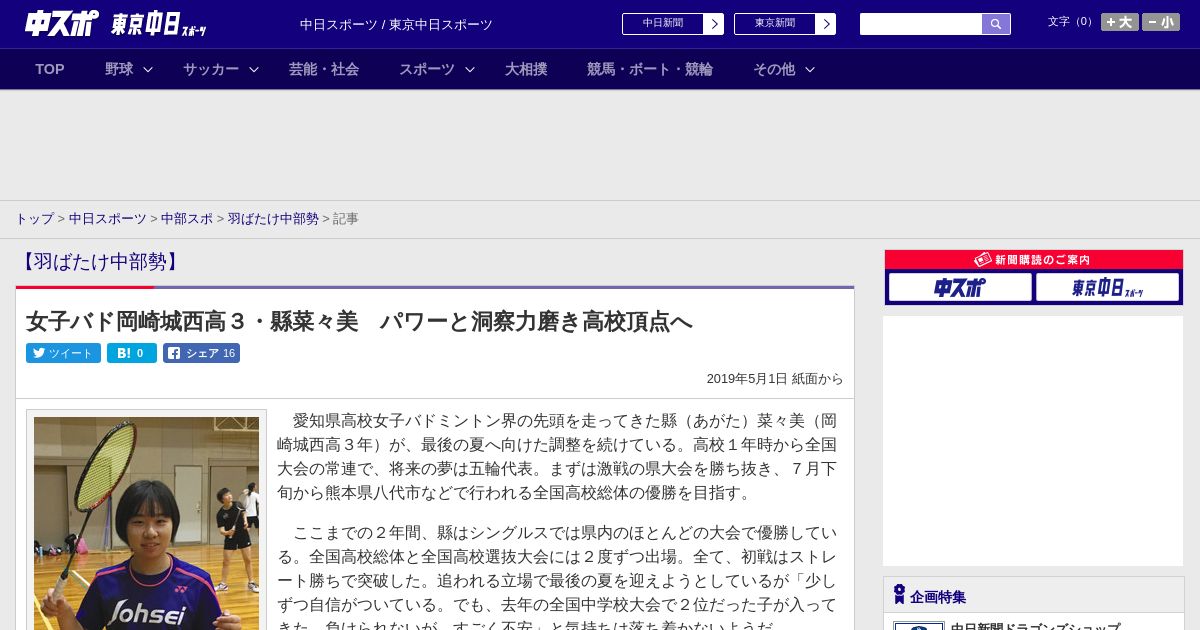Click 羽ばたけ中部勢 breadcrumb link
The width and height of the screenshot is (1200, 630).
click(273, 218)
